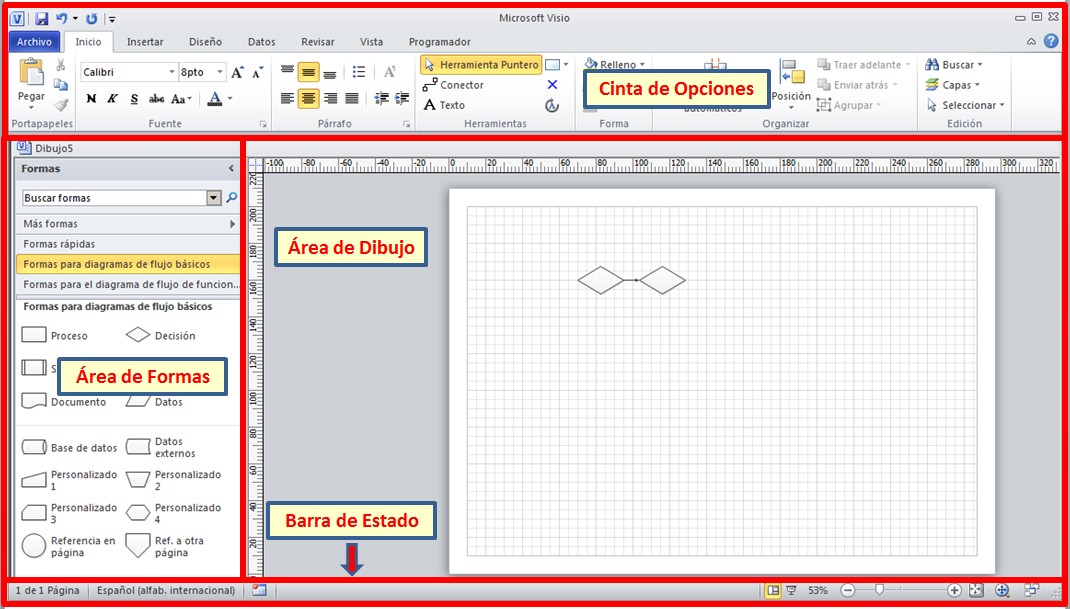The height and width of the screenshot is (609, 1070).
Task: Toggle bold formatting with the N button
Action: coord(91,99)
